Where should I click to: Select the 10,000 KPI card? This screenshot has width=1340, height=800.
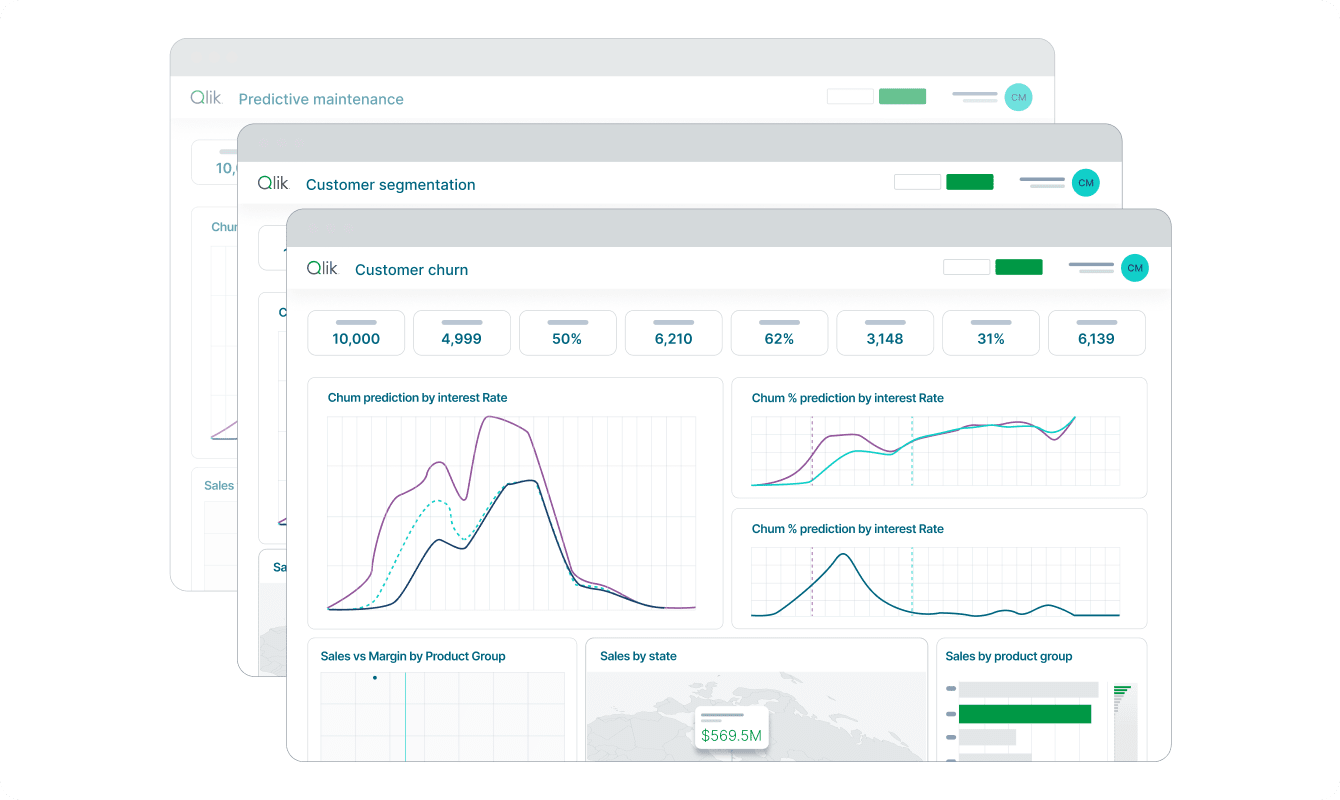click(x=356, y=333)
